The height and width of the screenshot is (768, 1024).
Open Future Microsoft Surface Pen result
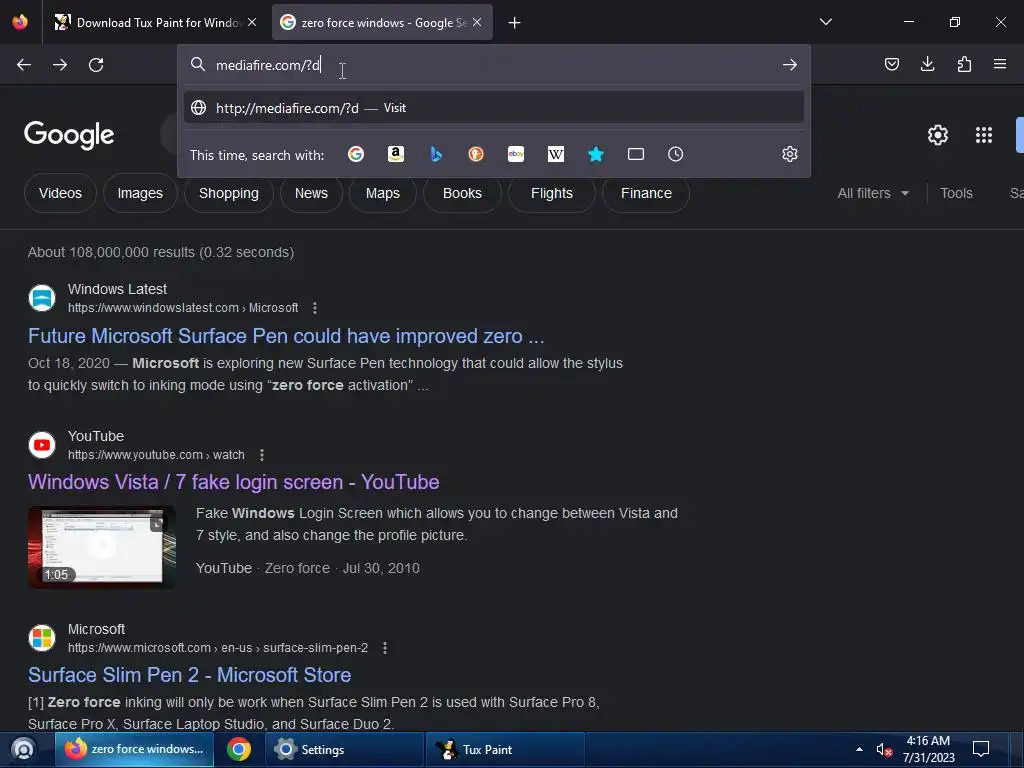tap(286, 336)
